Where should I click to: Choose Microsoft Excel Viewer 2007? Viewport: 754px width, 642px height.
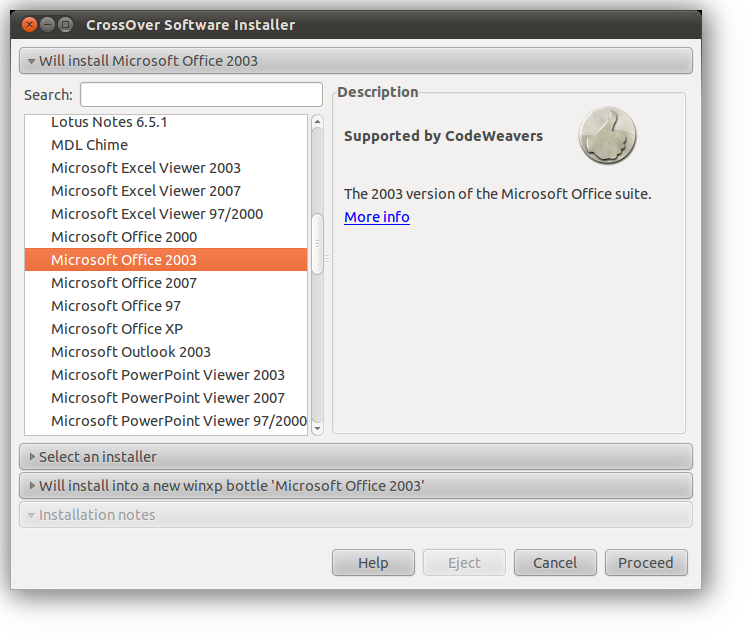coord(166,191)
